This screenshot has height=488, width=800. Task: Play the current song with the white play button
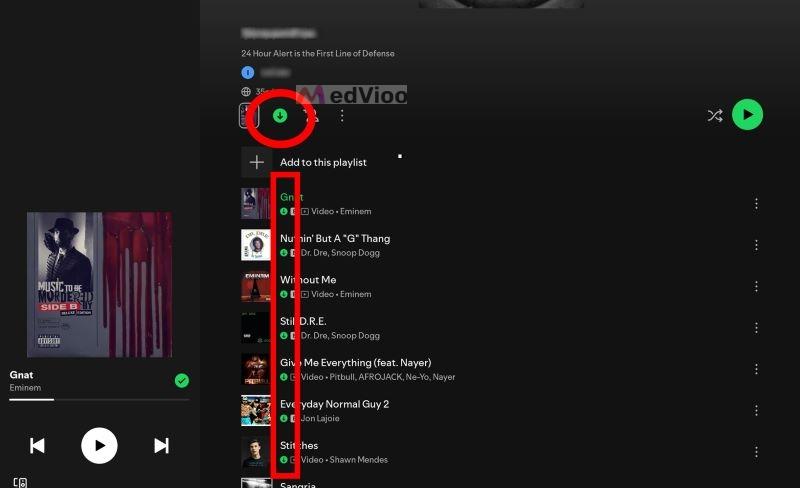[x=99, y=446]
